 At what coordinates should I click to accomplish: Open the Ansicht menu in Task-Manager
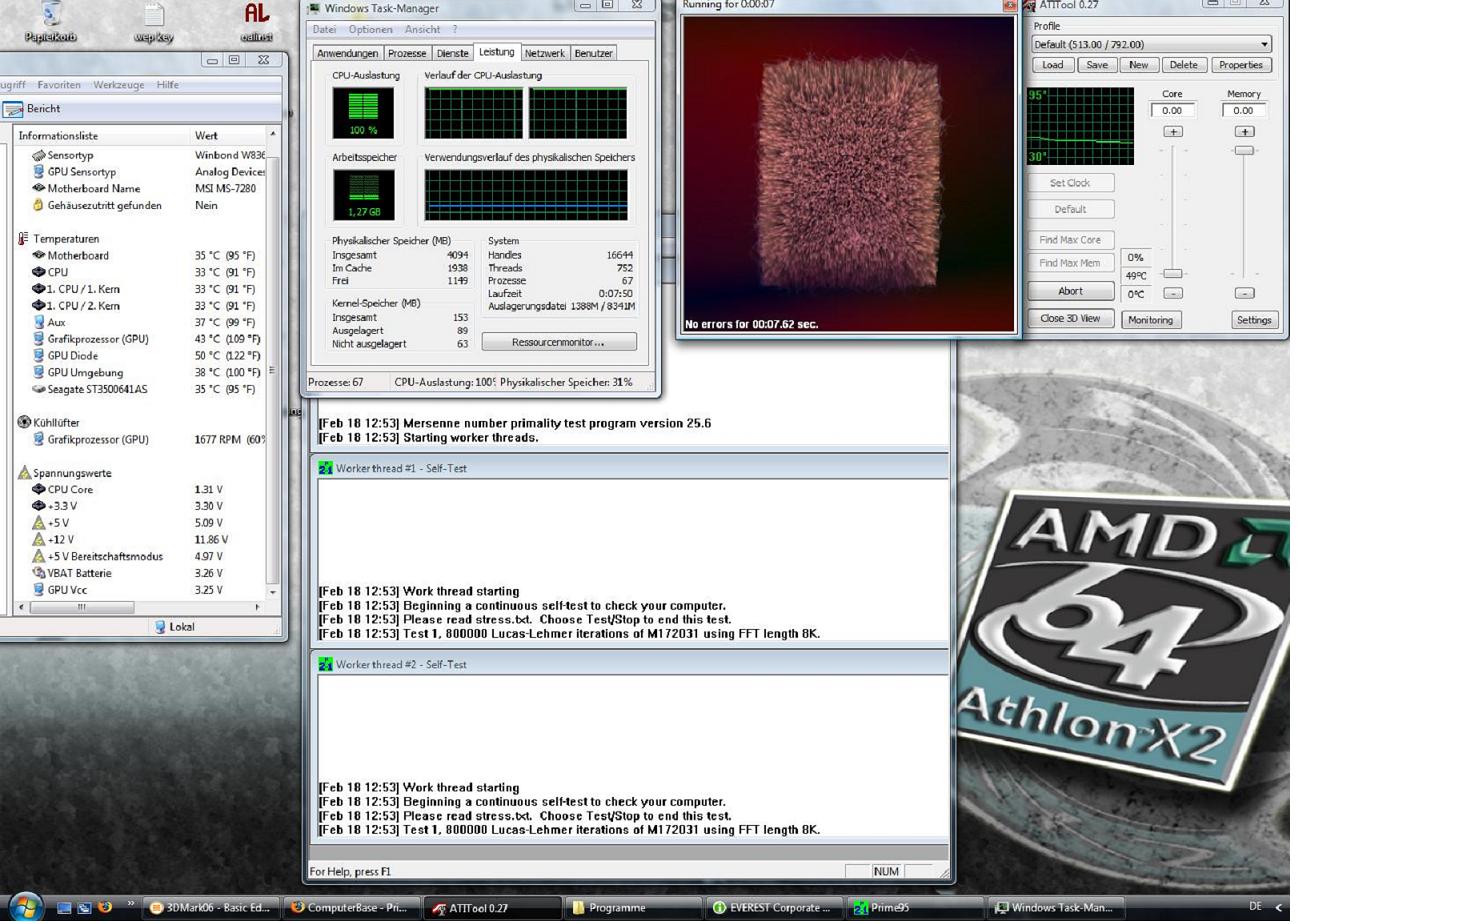(422, 30)
